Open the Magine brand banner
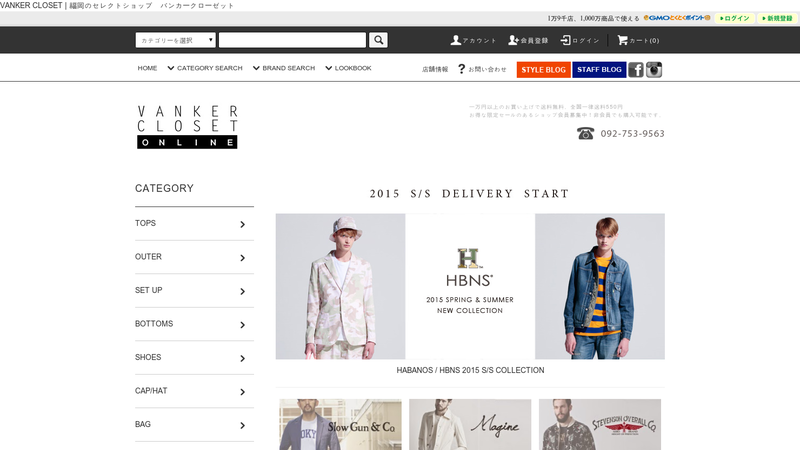The image size is (800, 450). point(470,424)
